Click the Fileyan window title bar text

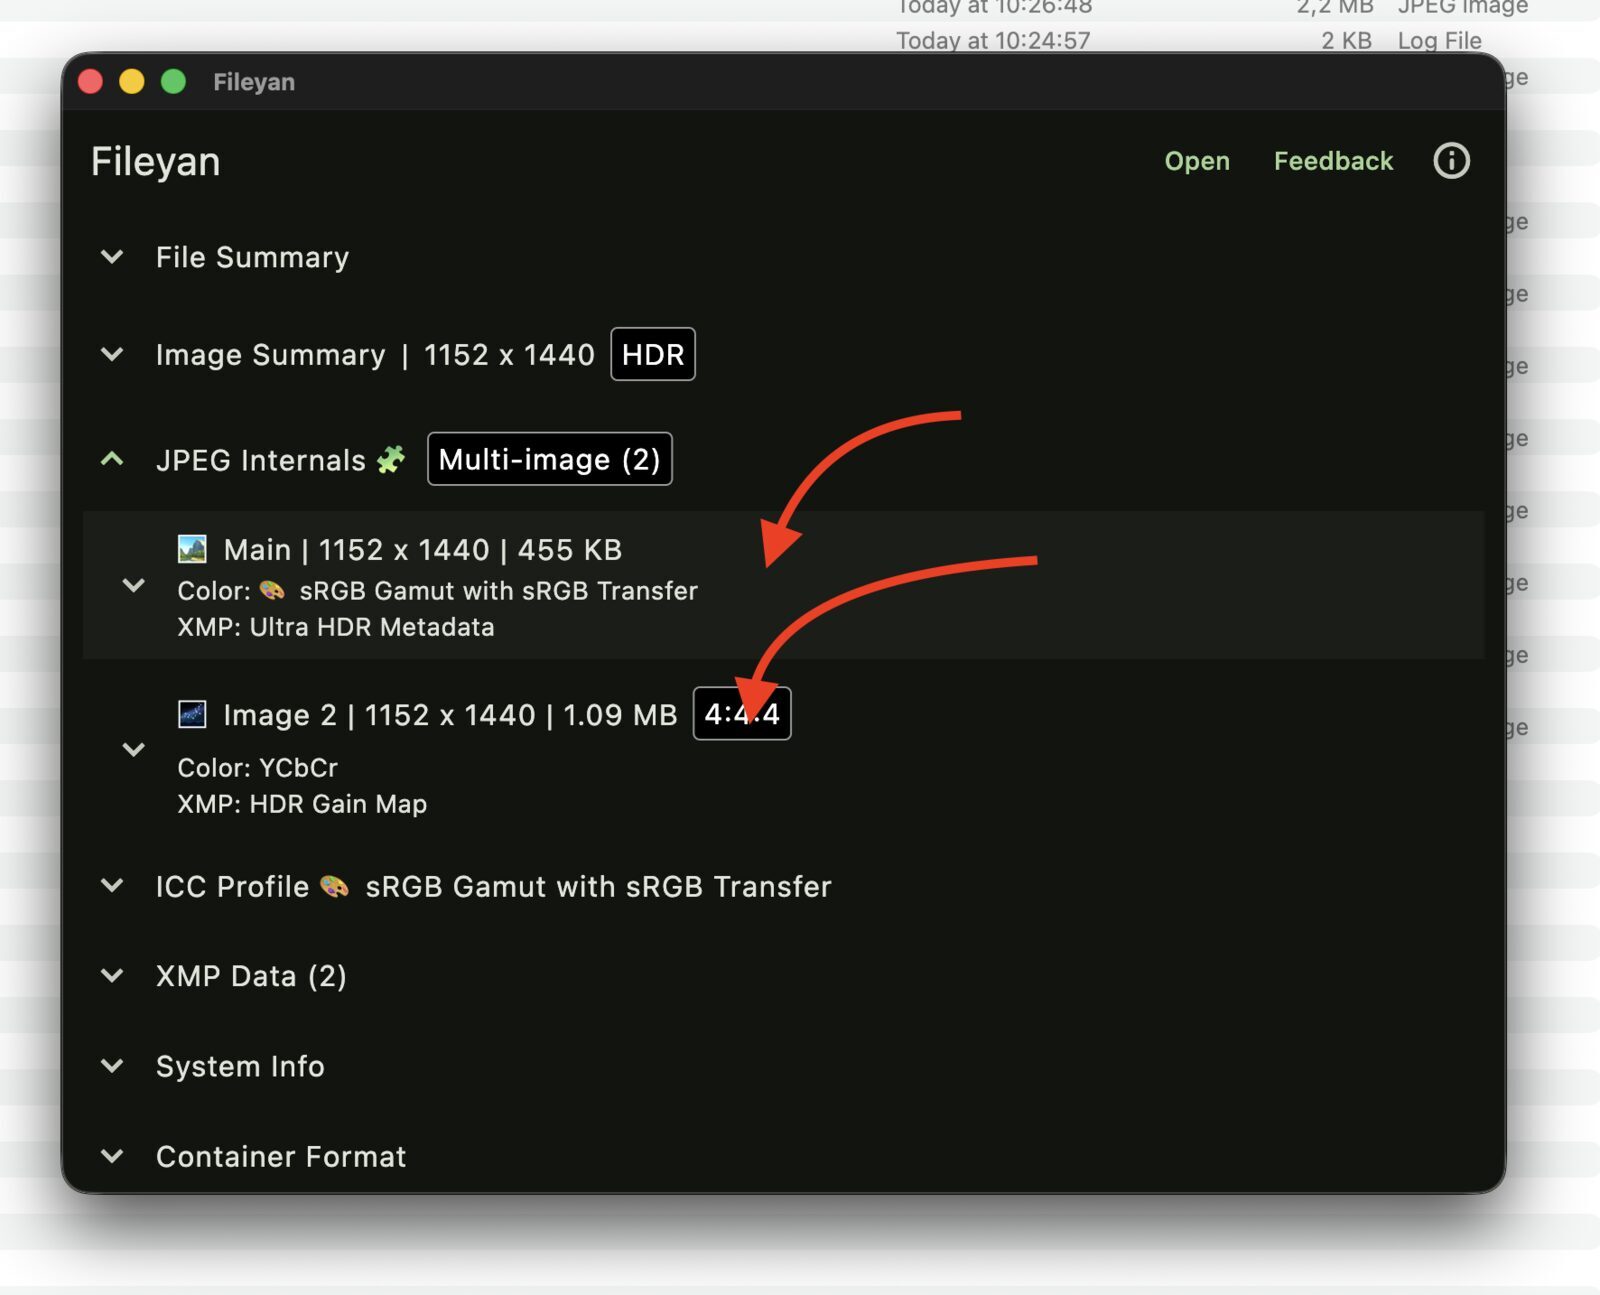pyautogui.click(x=254, y=82)
